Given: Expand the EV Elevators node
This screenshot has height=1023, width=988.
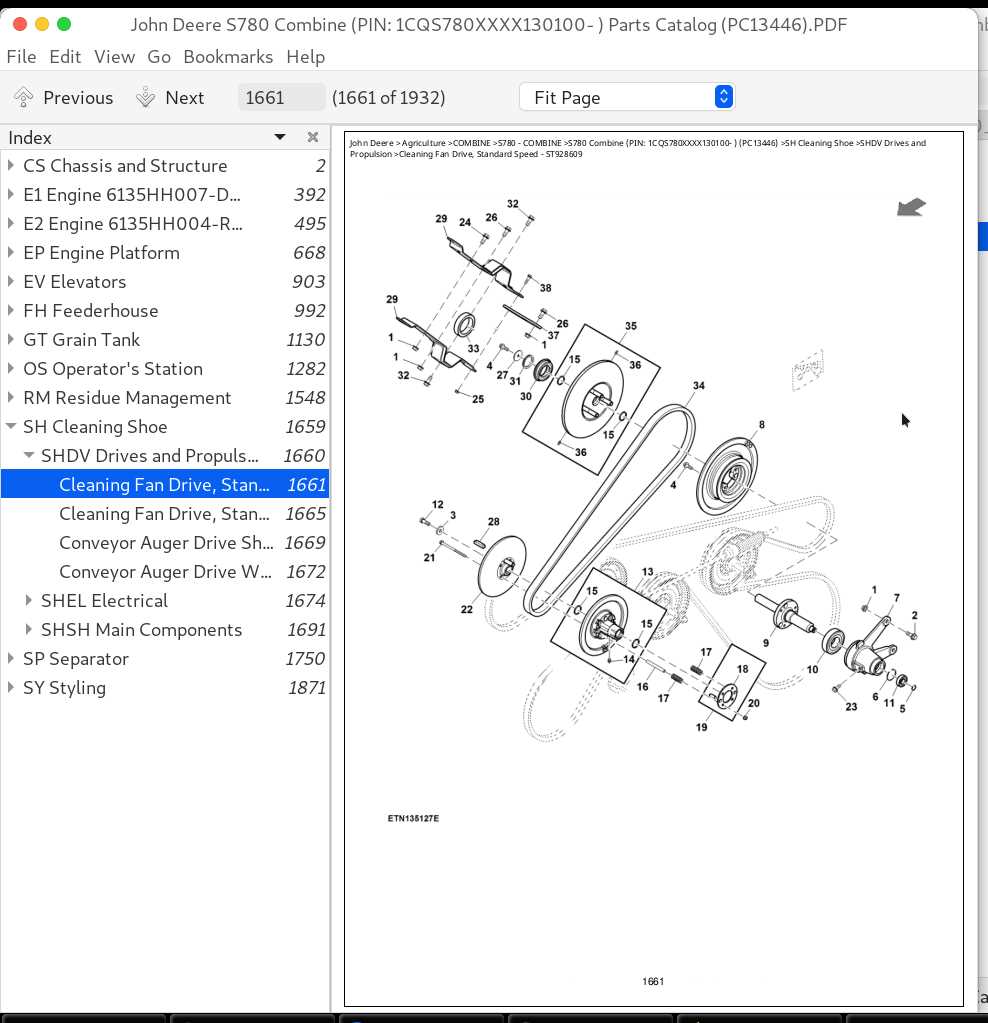Looking at the screenshot, I should (x=10, y=281).
